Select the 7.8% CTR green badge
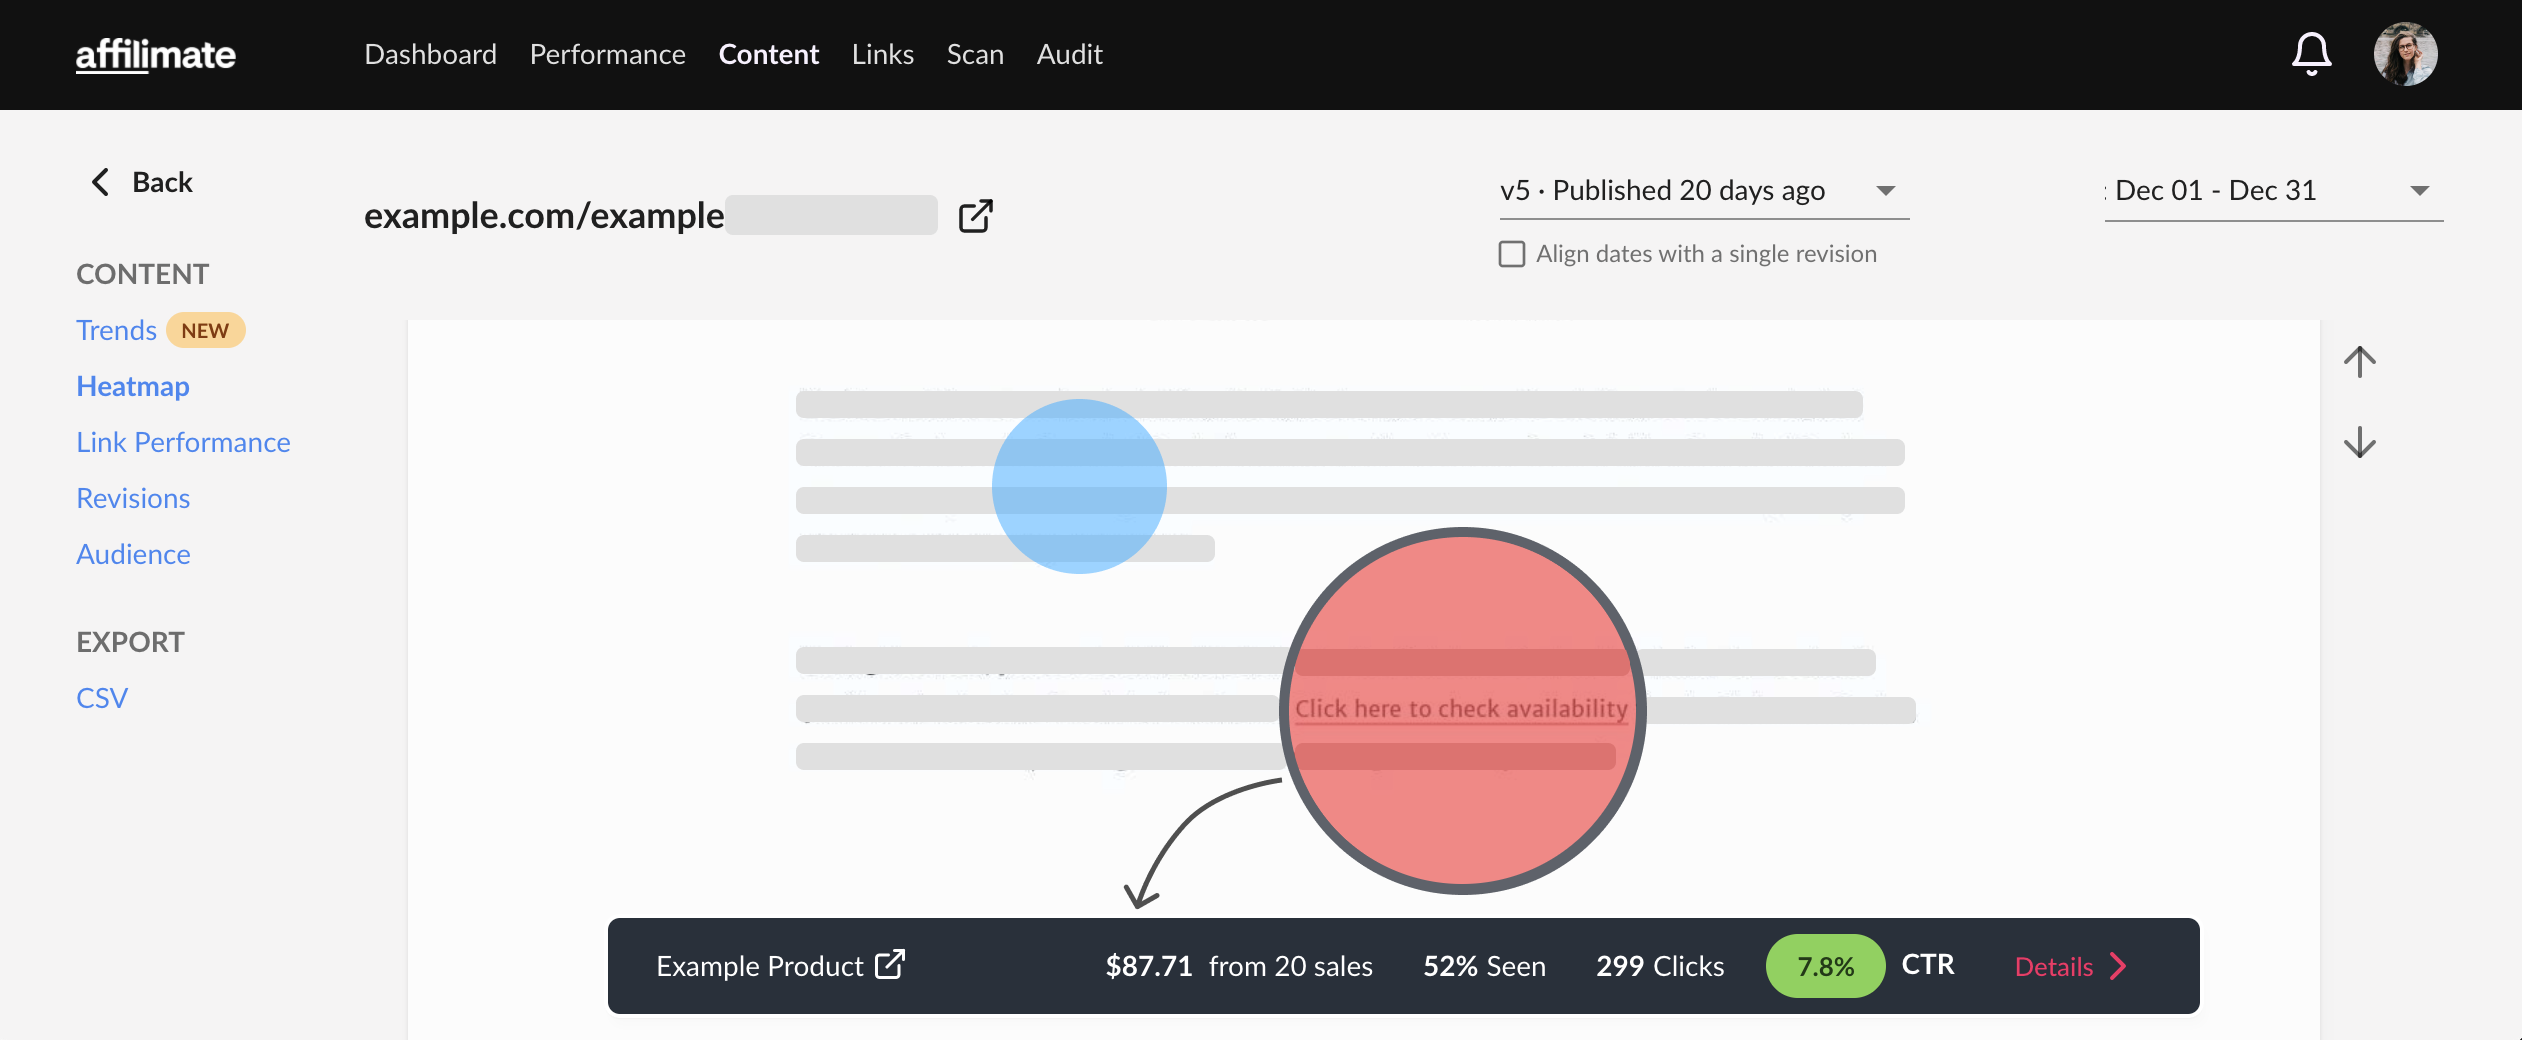The width and height of the screenshot is (2522, 1040). pyautogui.click(x=1825, y=966)
